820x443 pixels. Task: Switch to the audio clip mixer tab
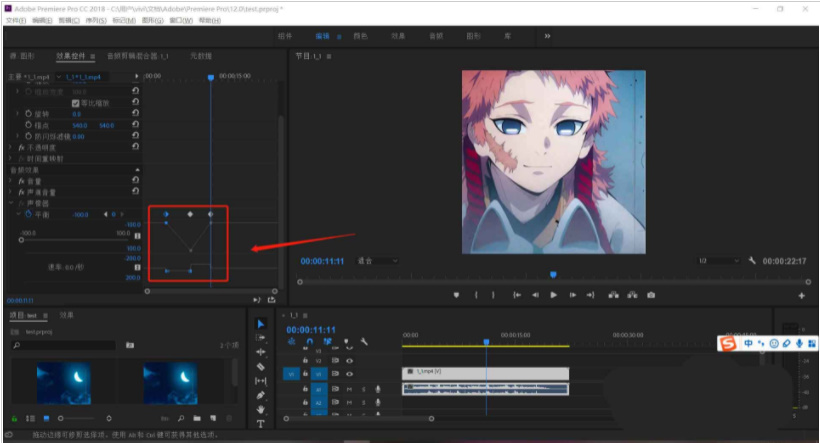[138, 56]
